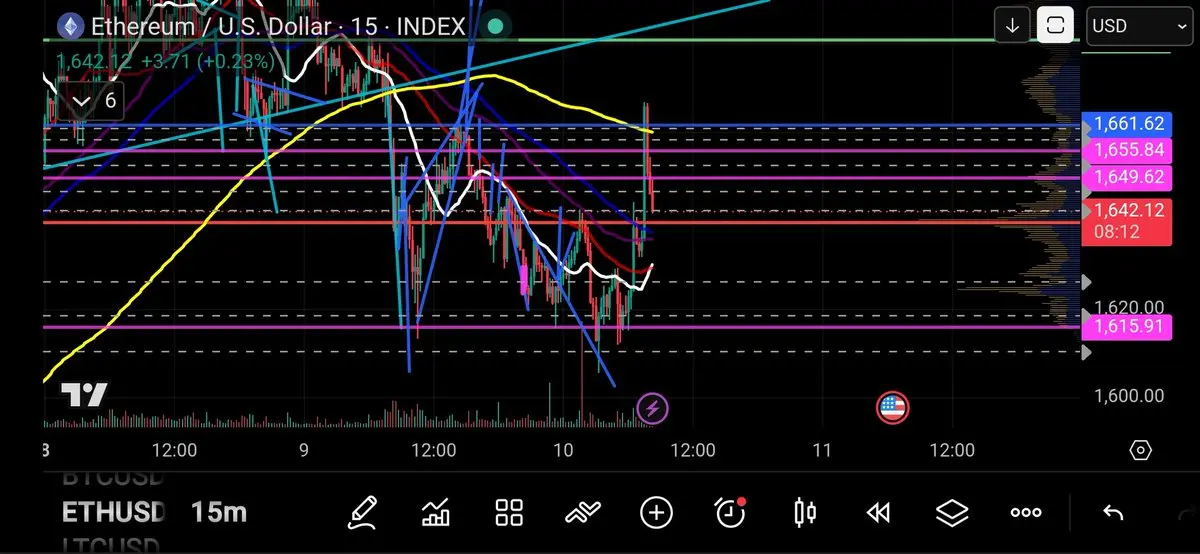
Task: Open chart settings hexagon gear icon
Action: click(1141, 450)
